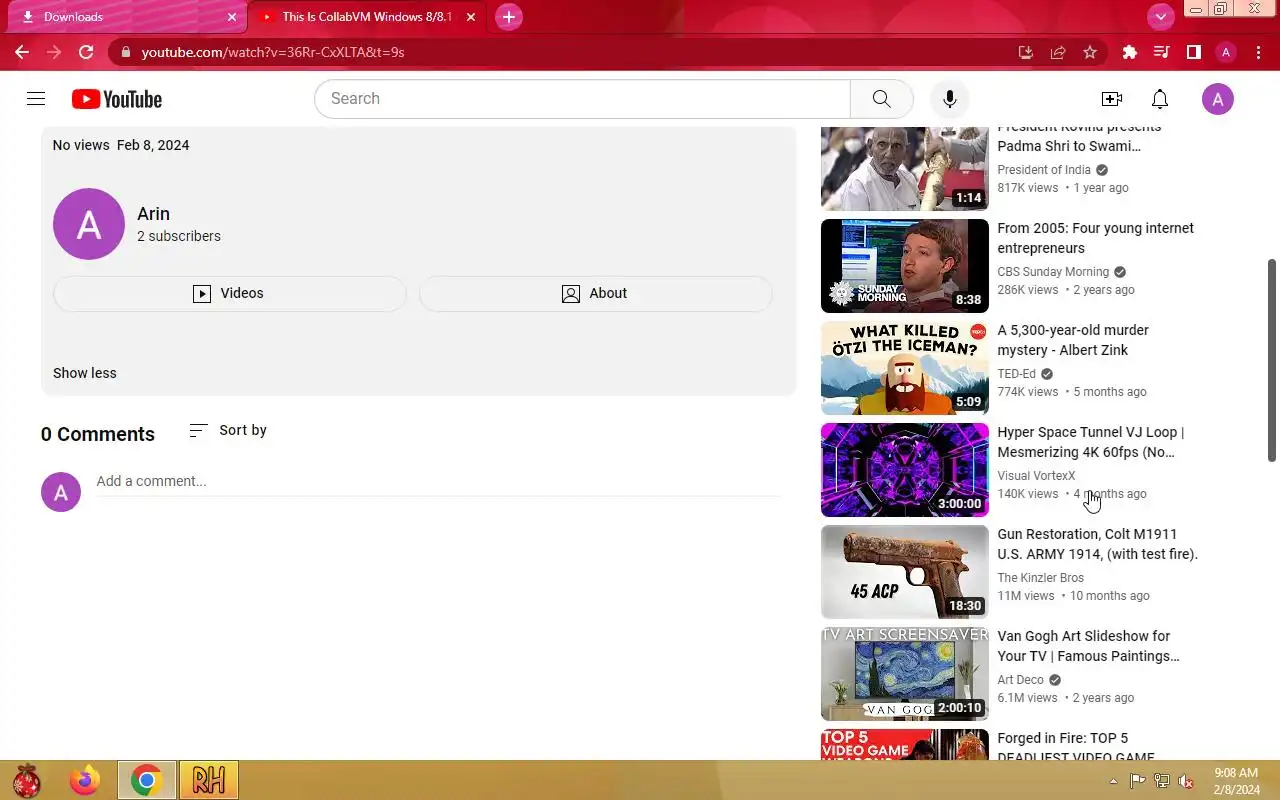The image size is (1280, 800).
Task: Show hidden system tray icons
Action: [x=1114, y=781]
